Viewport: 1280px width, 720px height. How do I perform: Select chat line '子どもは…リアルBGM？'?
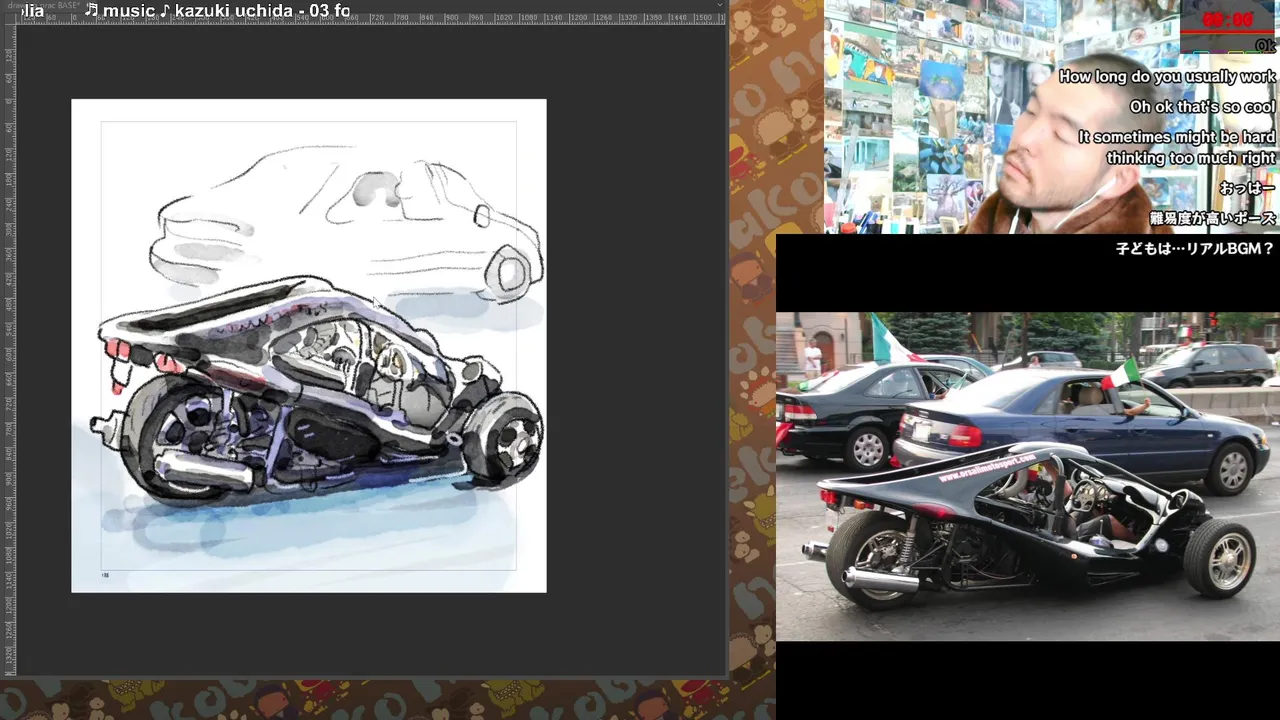tap(1195, 249)
